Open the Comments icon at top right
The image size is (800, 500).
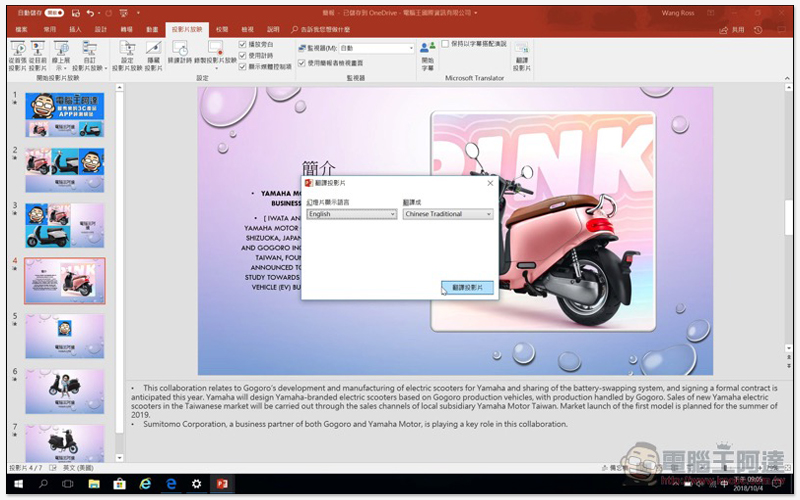[x=782, y=30]
